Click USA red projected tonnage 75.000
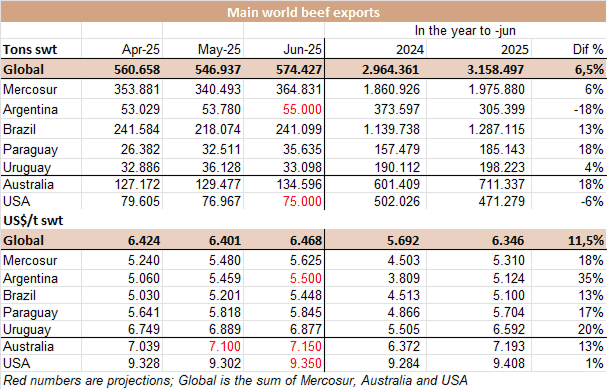 (302, 202)
